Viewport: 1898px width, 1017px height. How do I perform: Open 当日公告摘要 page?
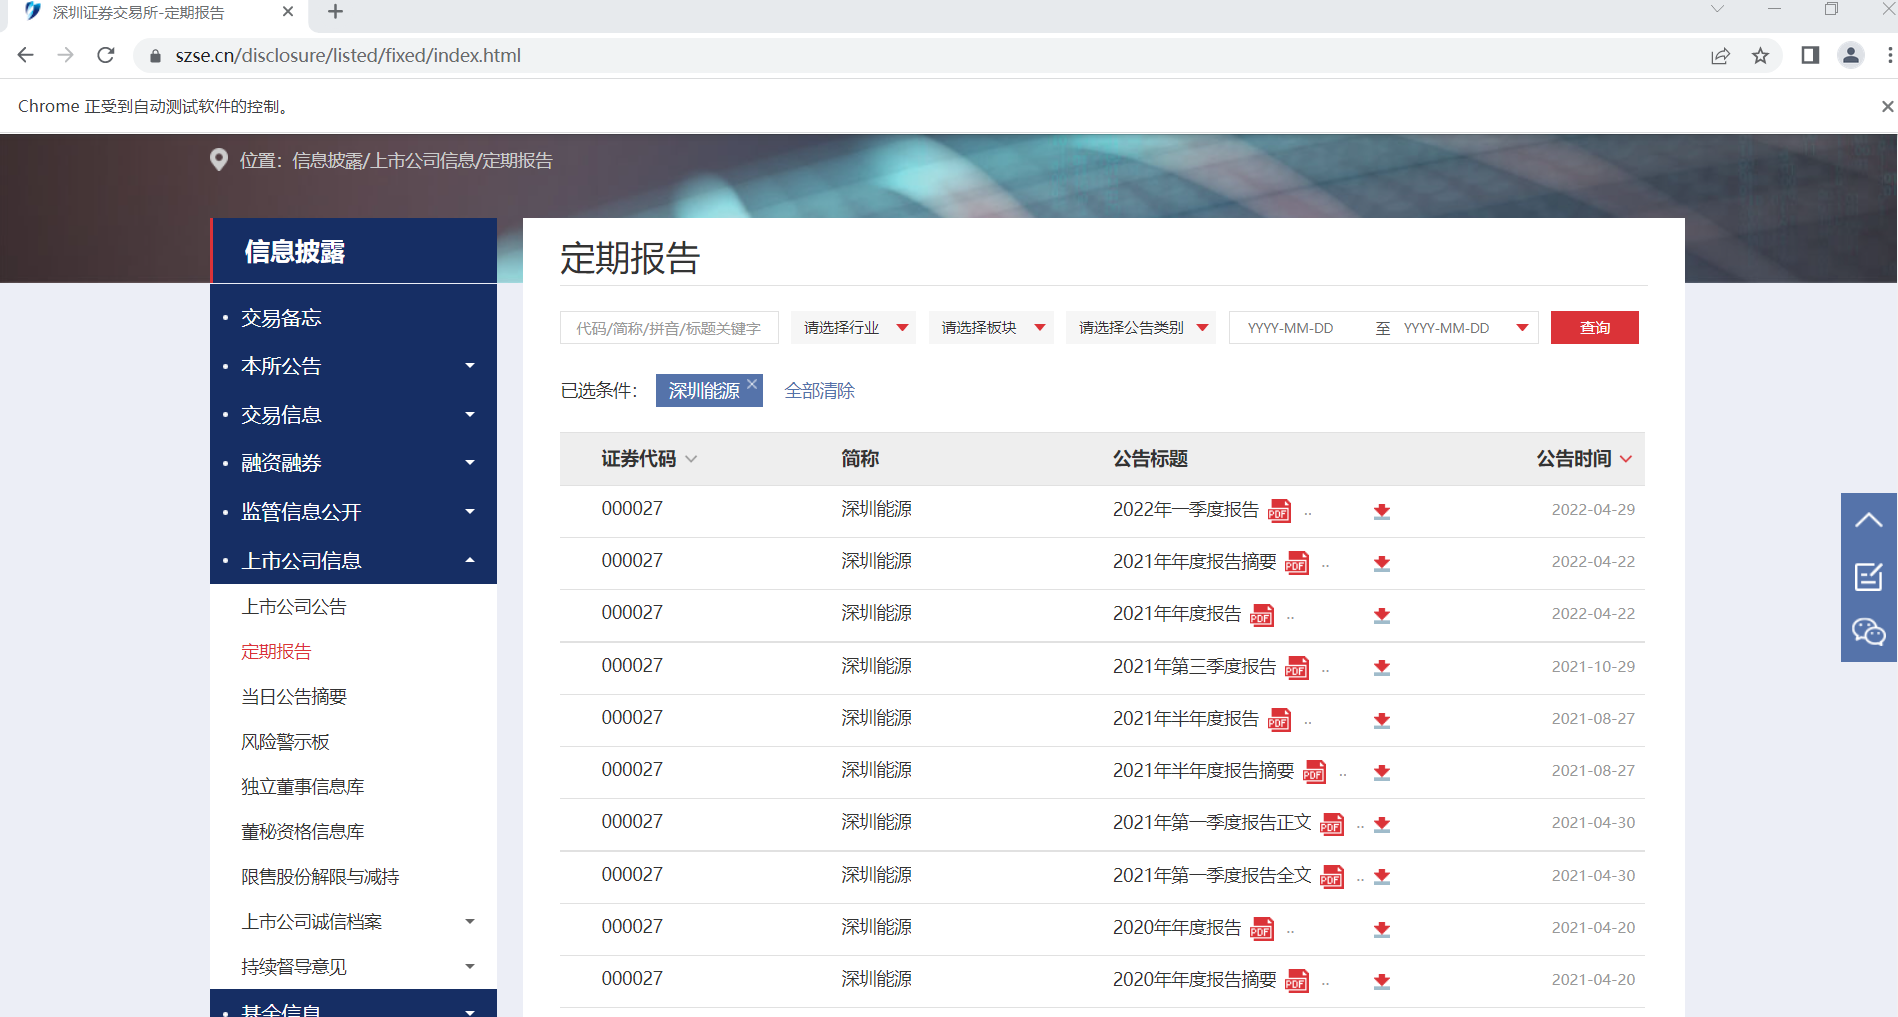point(294,697)
